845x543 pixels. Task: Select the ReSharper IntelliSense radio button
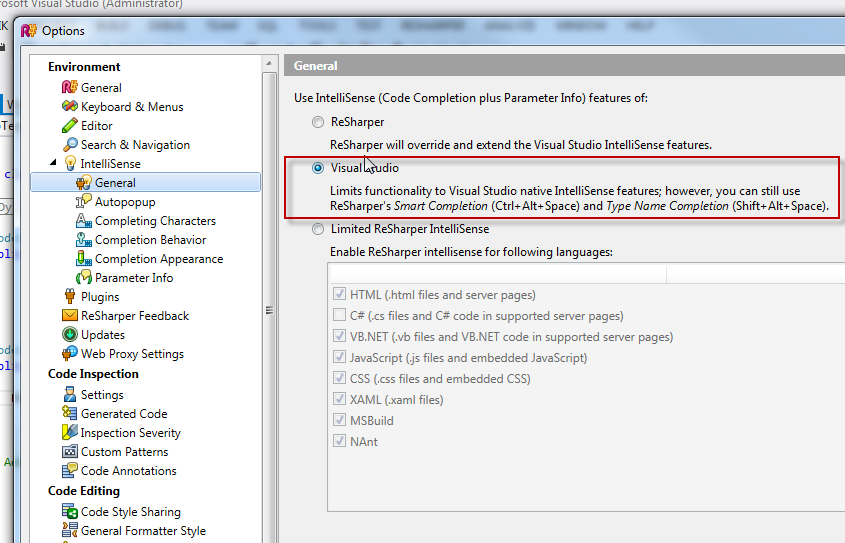[318, 122]
